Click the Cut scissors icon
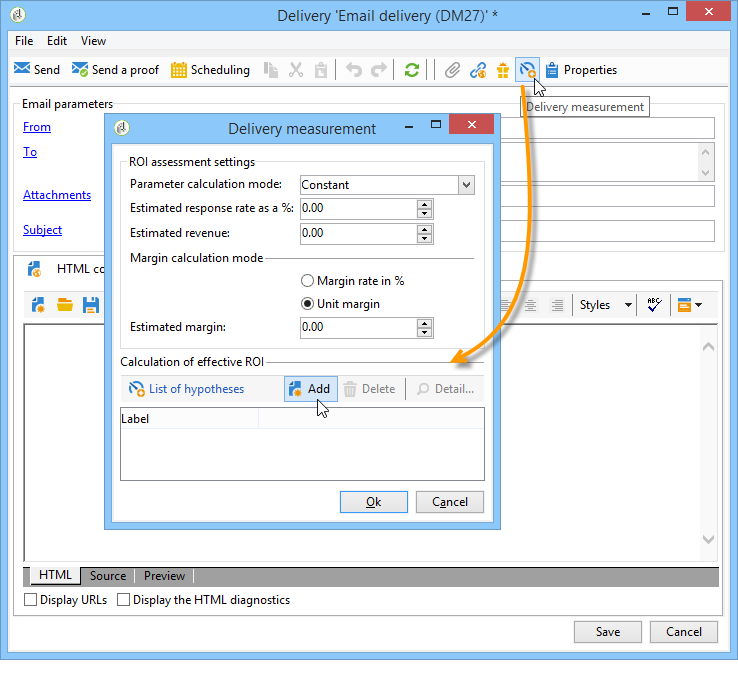738x675 pixels. coord(296,70)
